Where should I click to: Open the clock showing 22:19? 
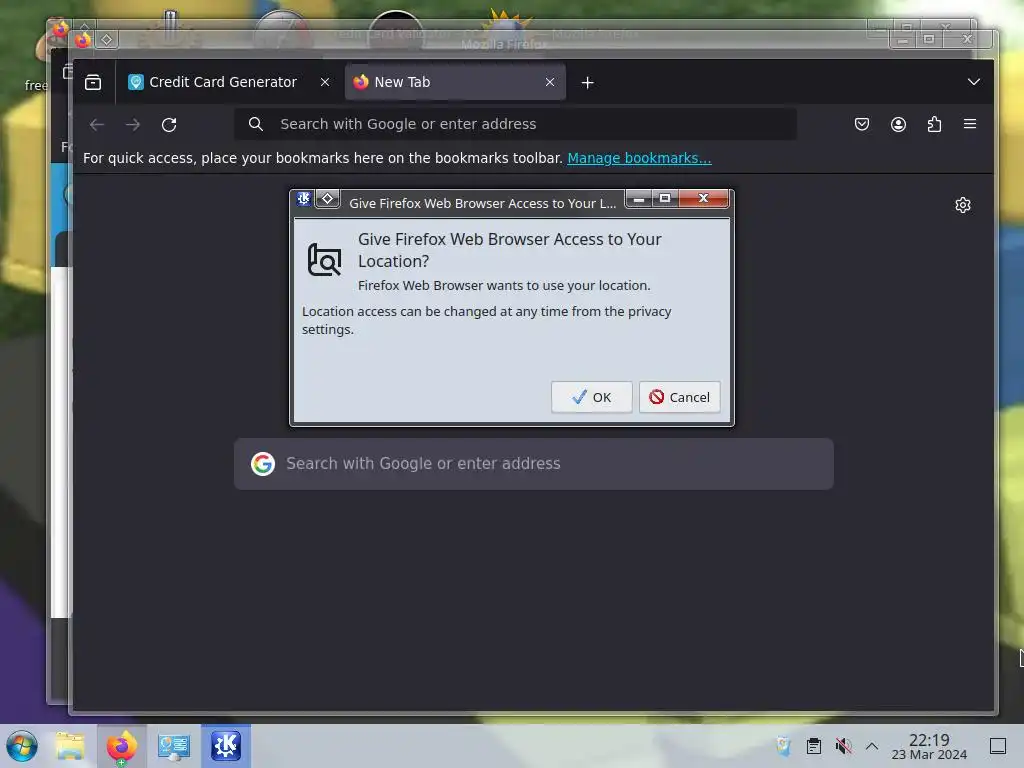click(x=929, y=746)
